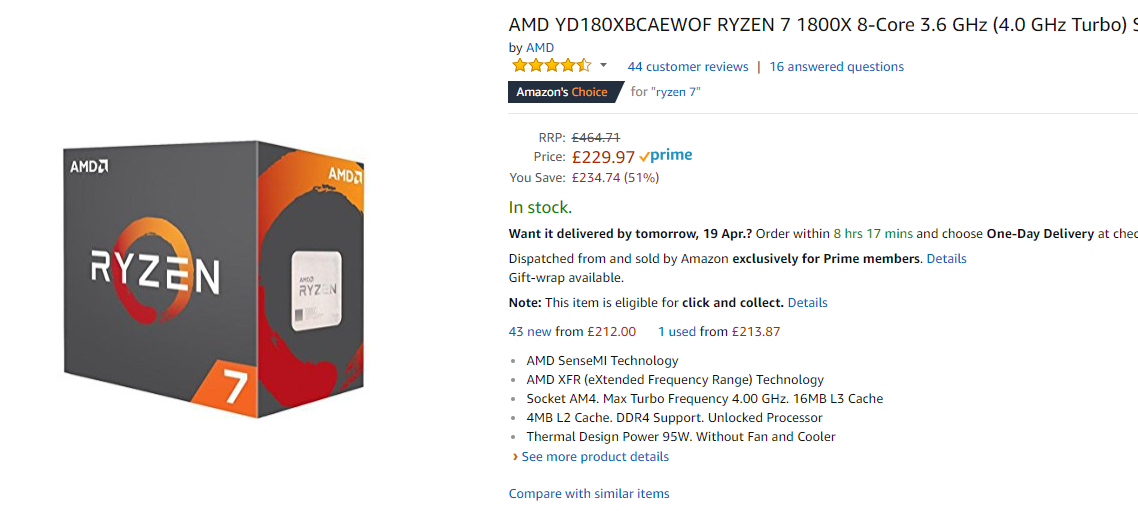Click the Ryzen 7 box product image

pos(214,279)
